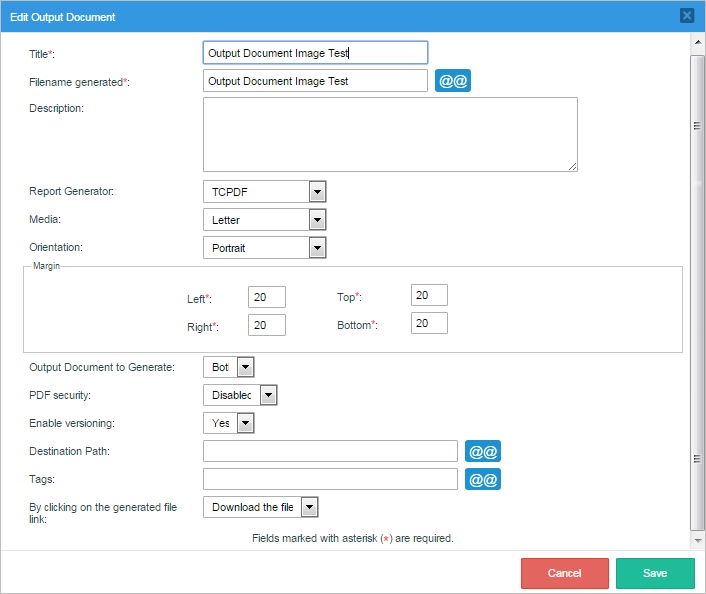Open the Output Document to Generate dropdown

[x=229, y=367]
